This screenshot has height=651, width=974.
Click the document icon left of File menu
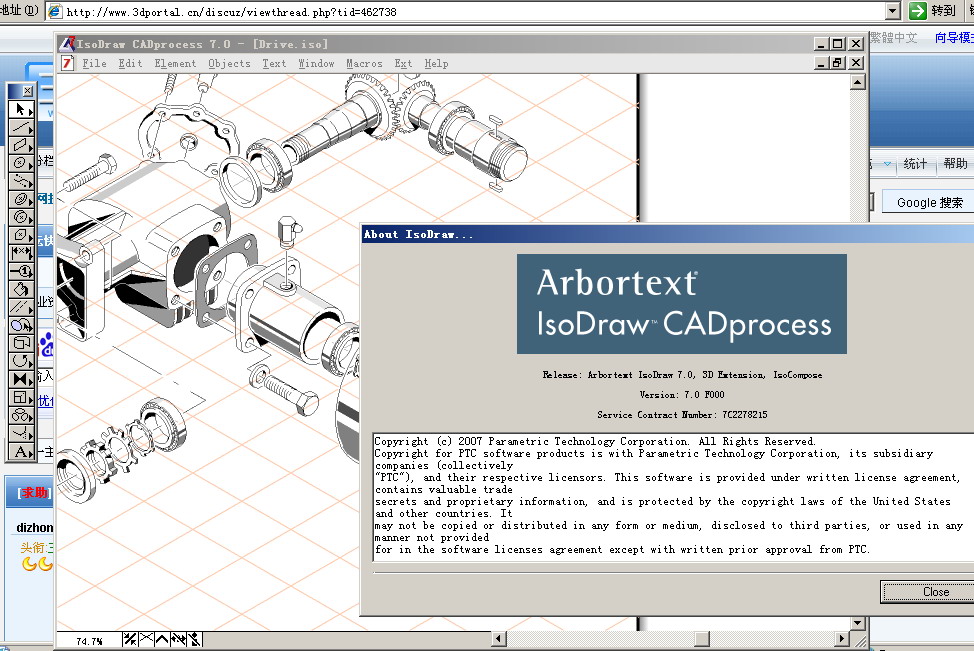[67, 63]
